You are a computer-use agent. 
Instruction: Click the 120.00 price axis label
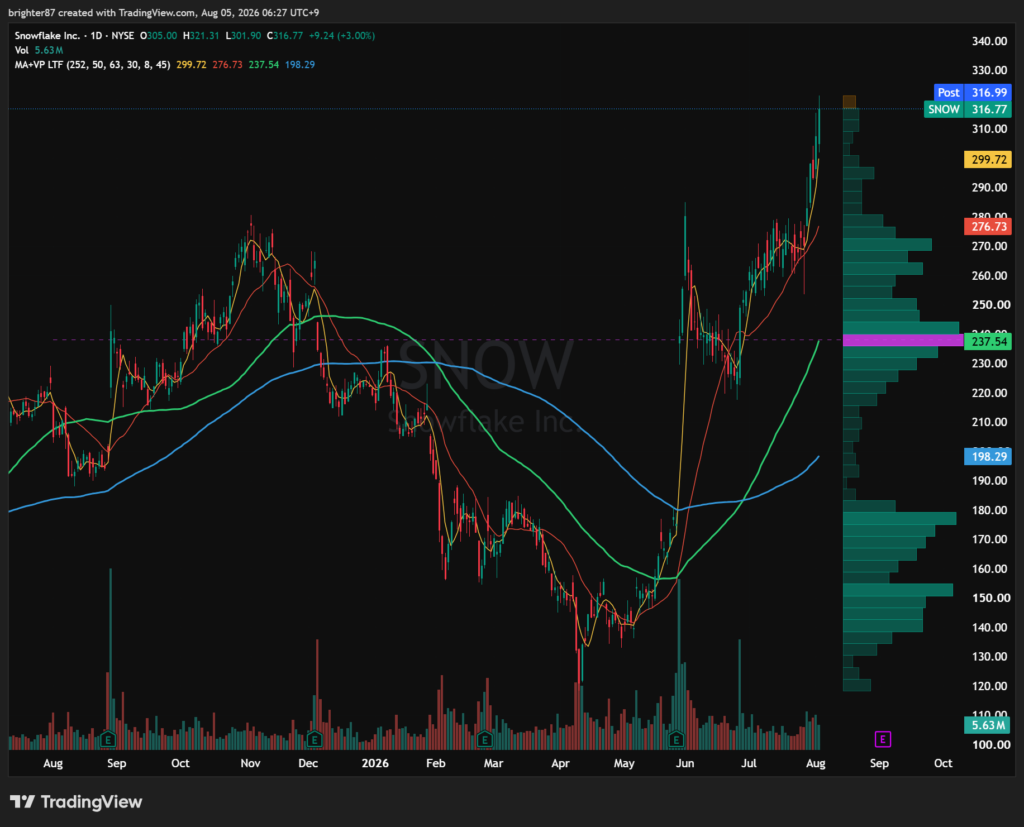pyautogui.click(x=989, y=686)
